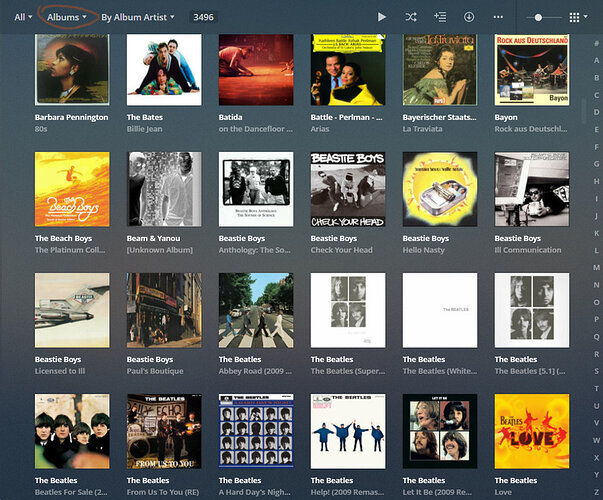Open Beatles For Sale album cover
603x500 pixels.
pos(72,431)
